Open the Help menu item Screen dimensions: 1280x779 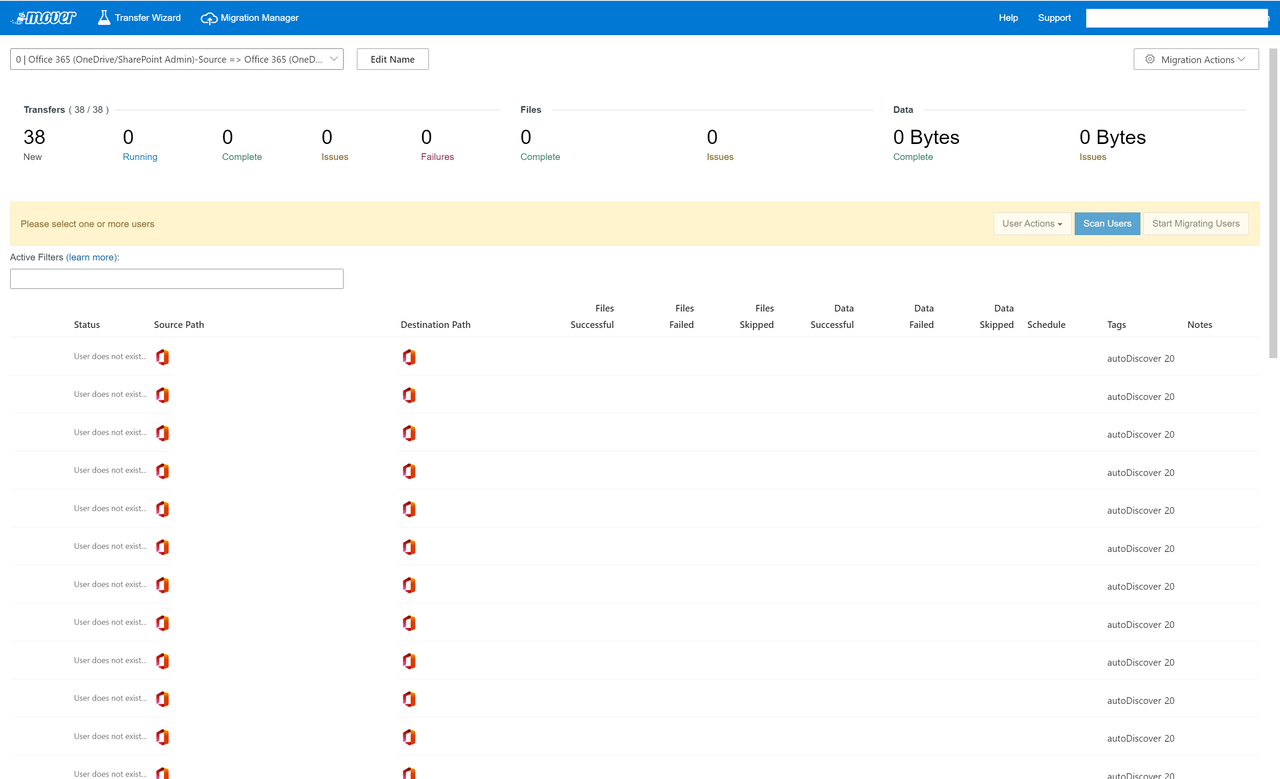click(1008, 18)
